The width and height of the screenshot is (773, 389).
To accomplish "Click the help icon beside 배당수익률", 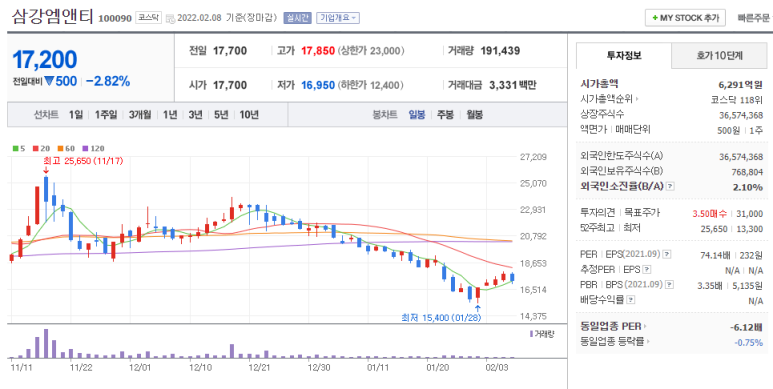I will tap(631, 300).
